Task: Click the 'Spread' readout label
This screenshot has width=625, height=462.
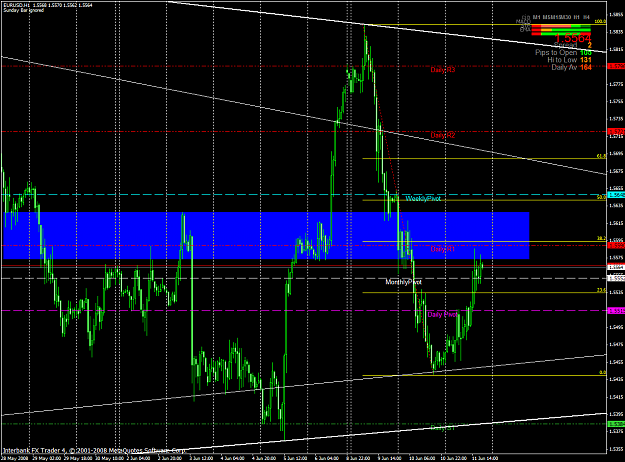Action: click(x=565, y=45)
